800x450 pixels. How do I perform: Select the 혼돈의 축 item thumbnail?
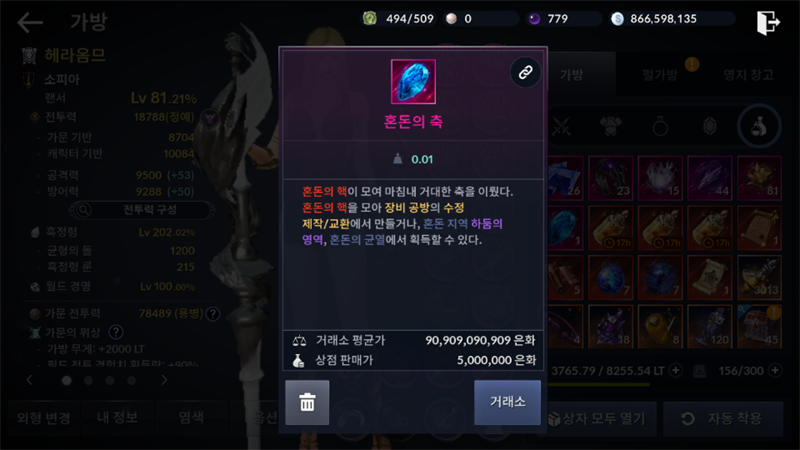(413, 82)
